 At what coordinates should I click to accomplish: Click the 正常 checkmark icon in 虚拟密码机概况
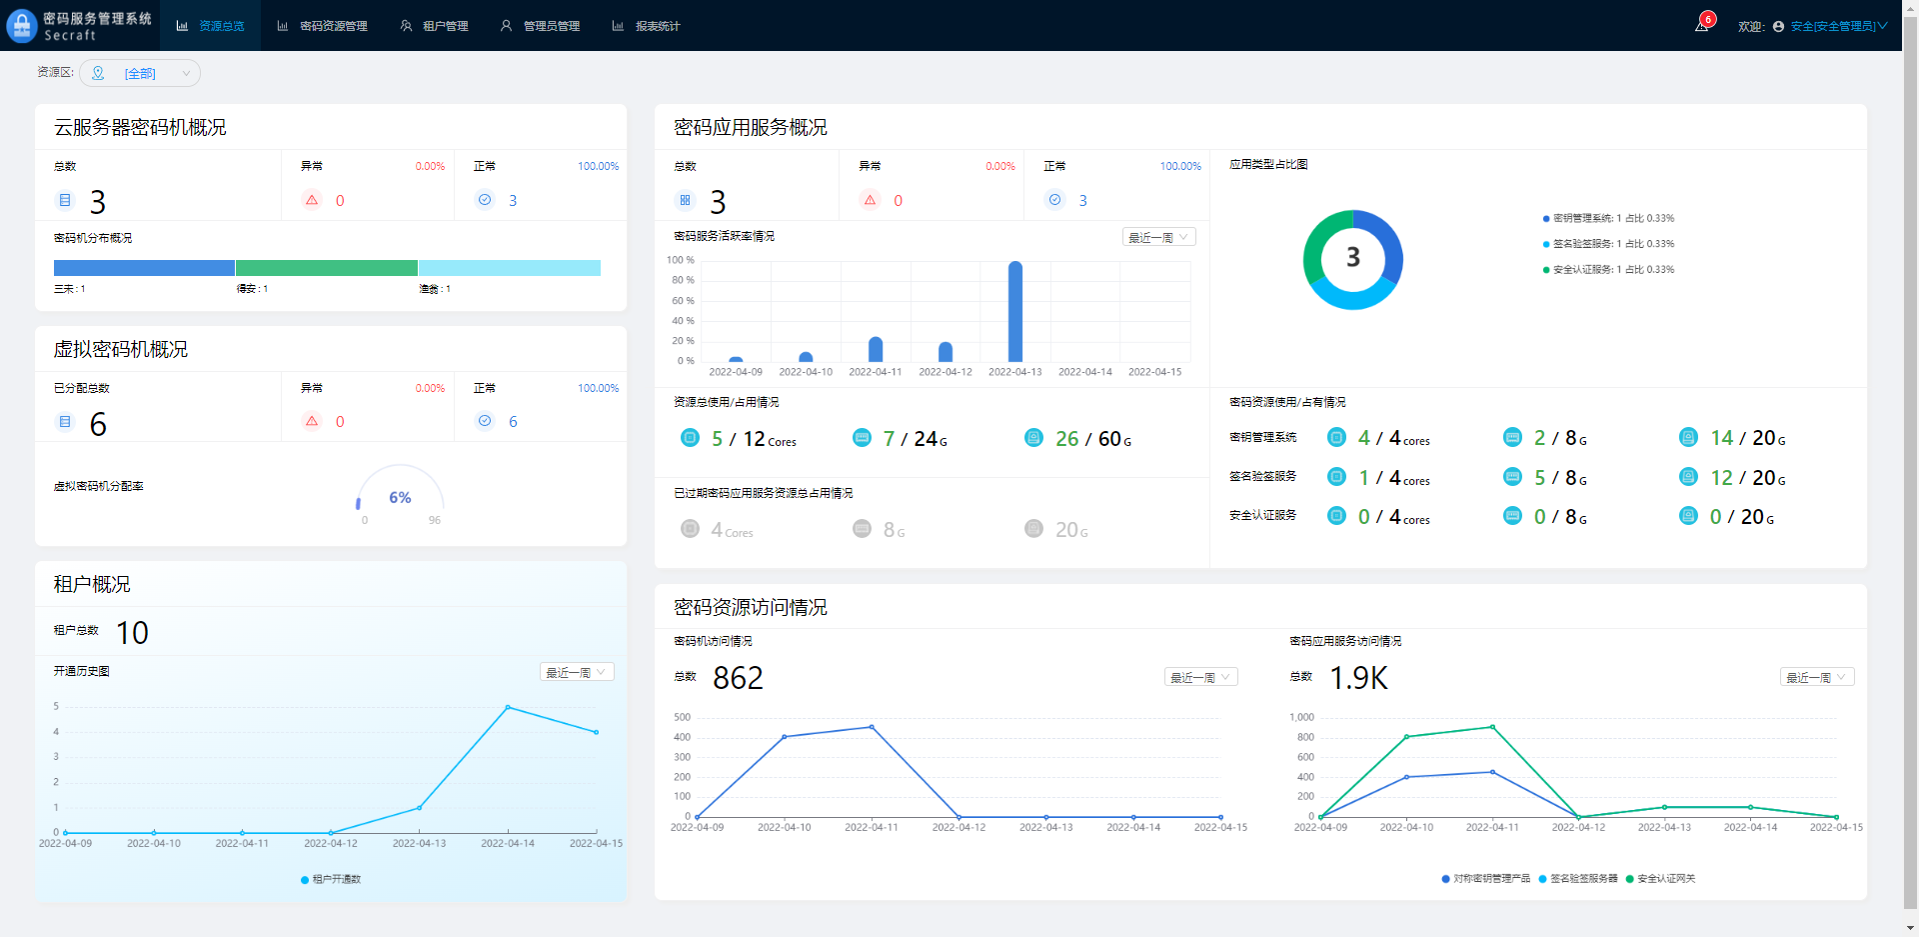pos(485,421)
